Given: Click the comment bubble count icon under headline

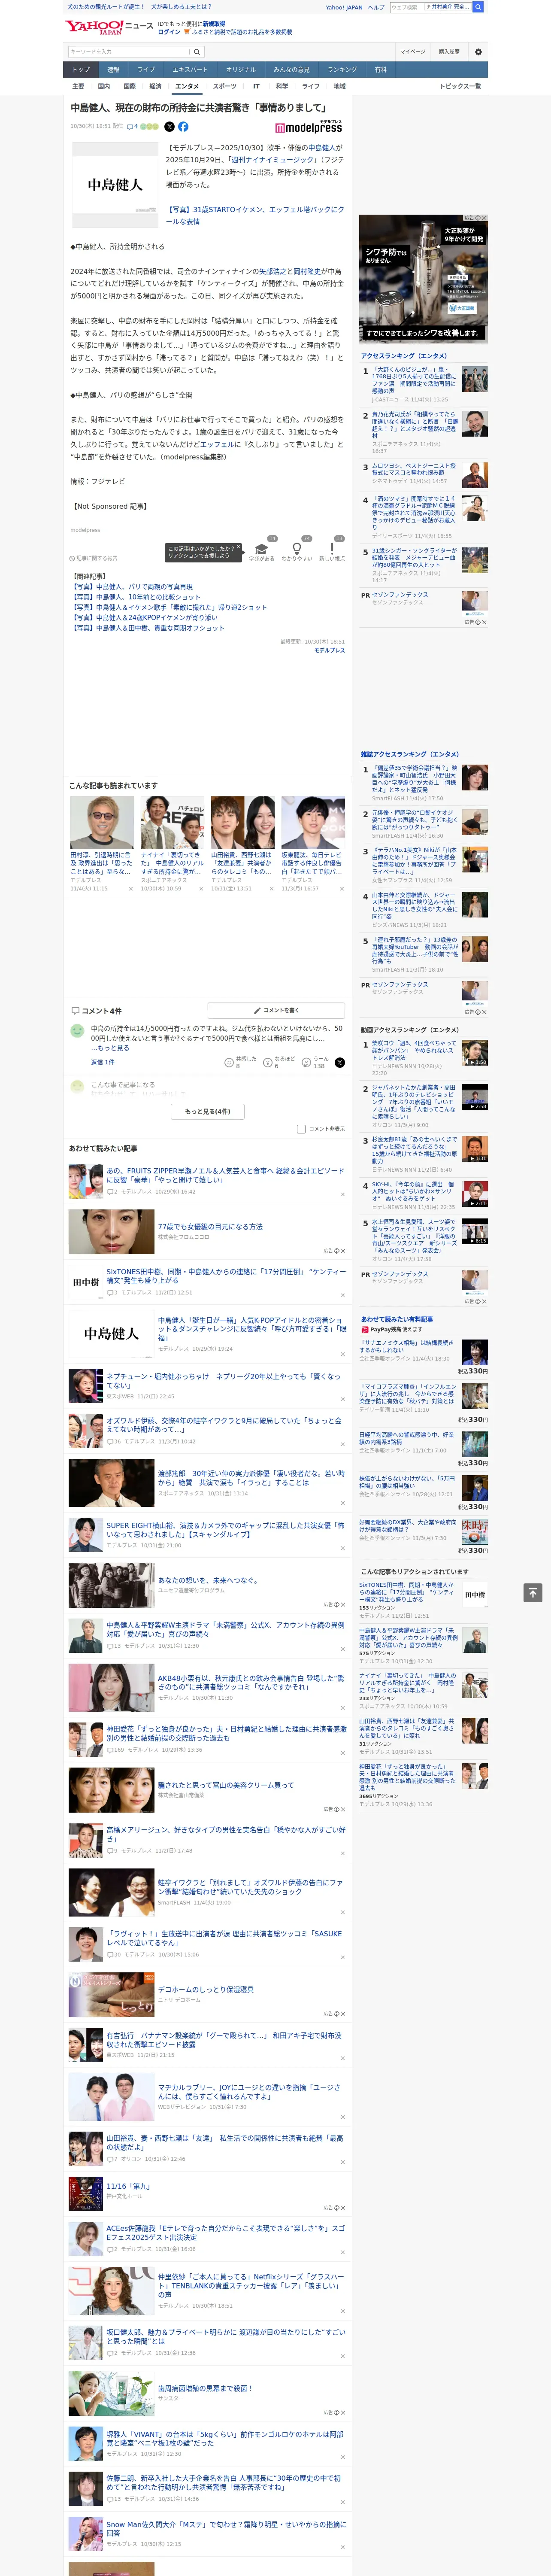Looking at the screenshot, I should click(133, 127).
